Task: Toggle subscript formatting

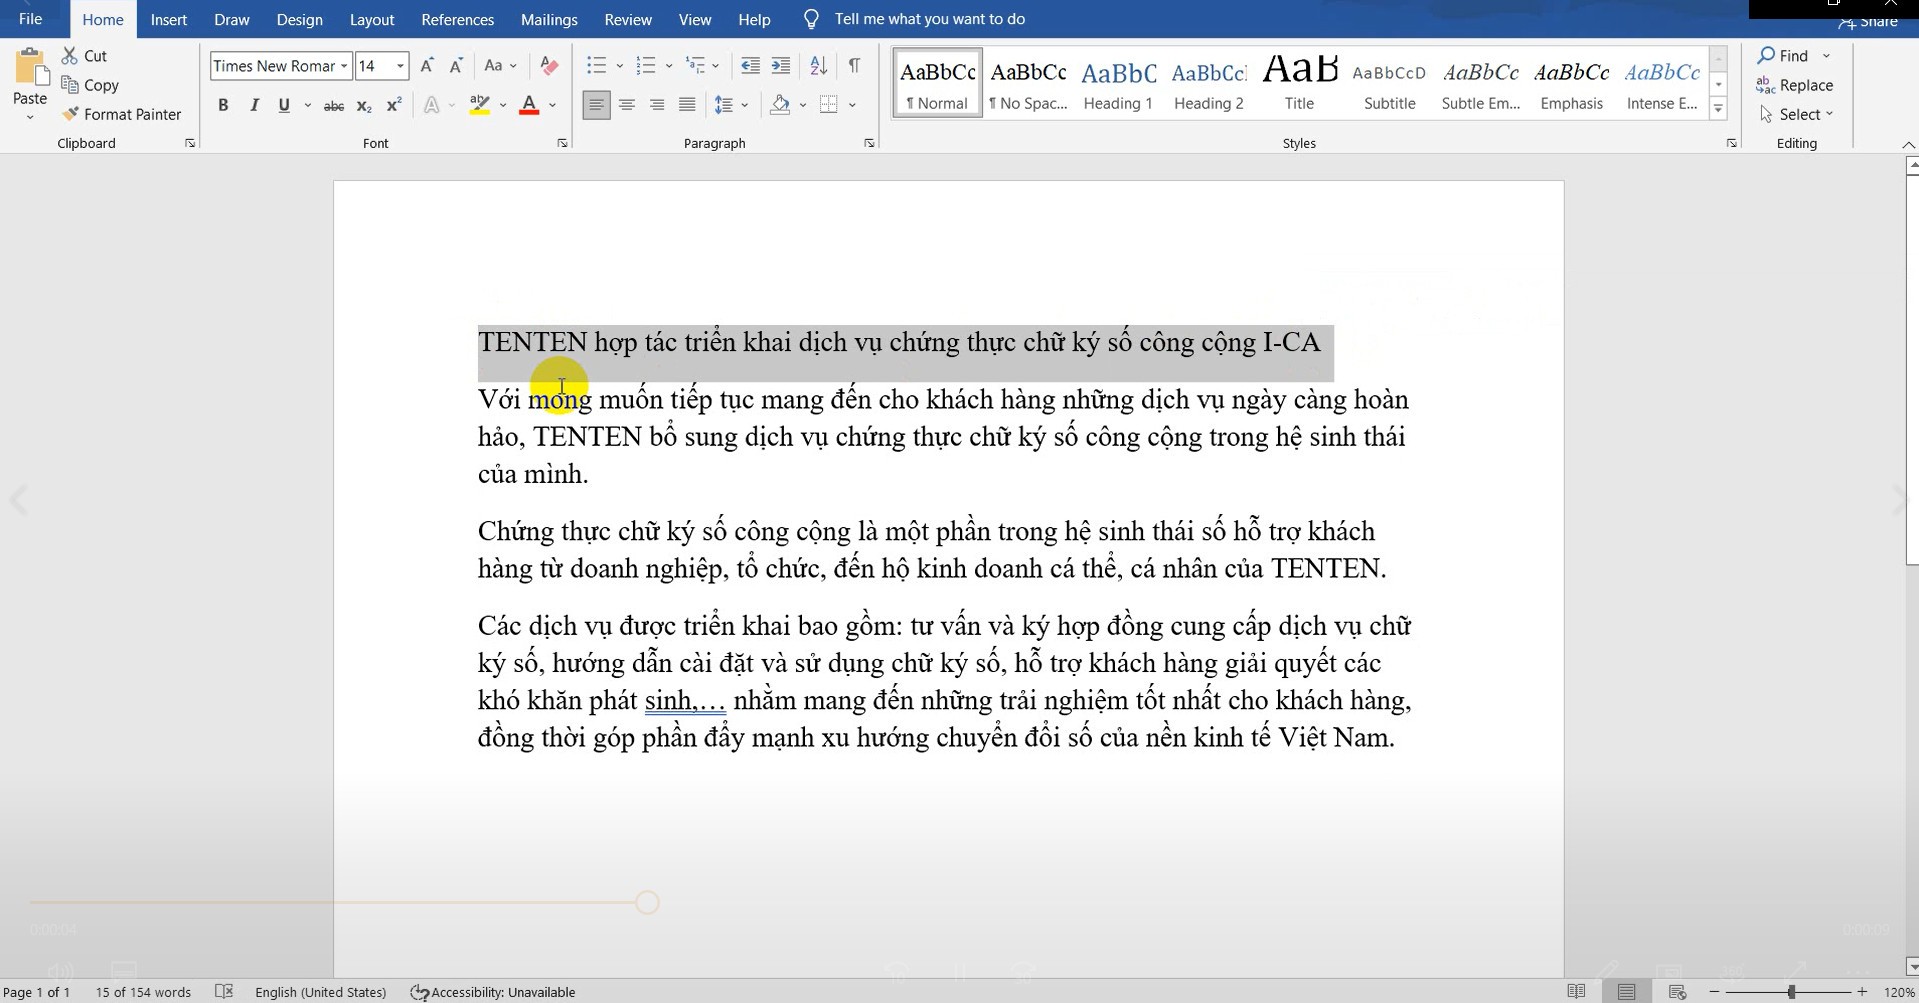Action: (364, 105)
